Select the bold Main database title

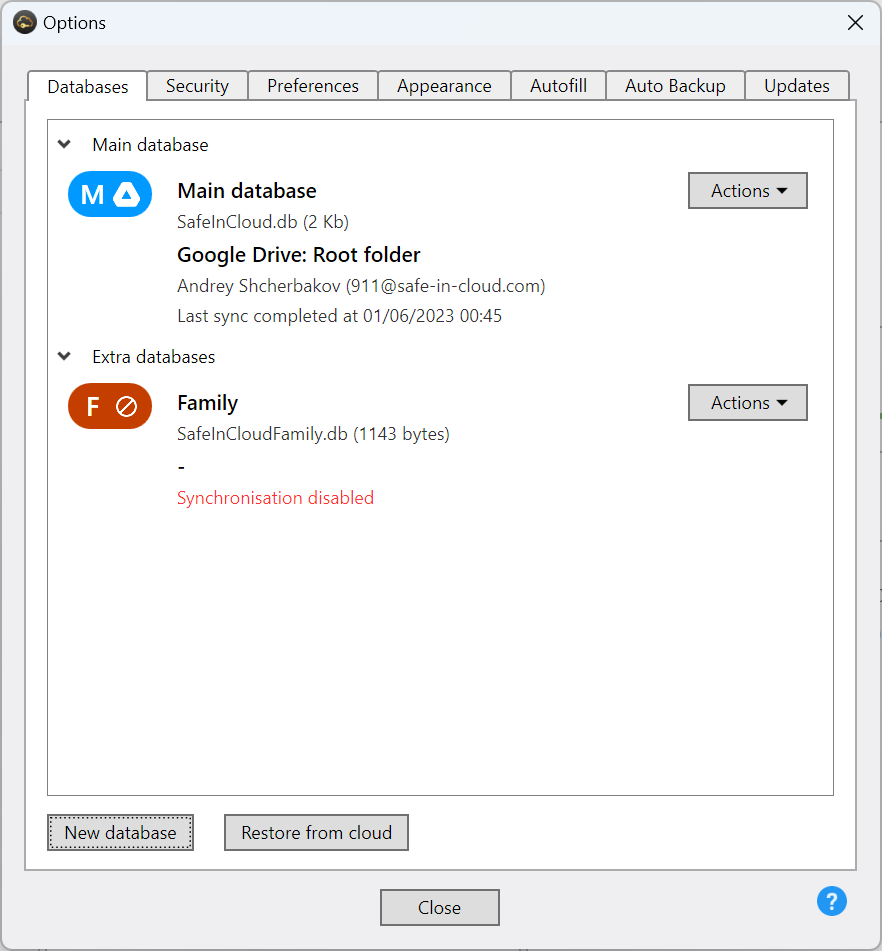pyautogui.click(x=247, y=191)
